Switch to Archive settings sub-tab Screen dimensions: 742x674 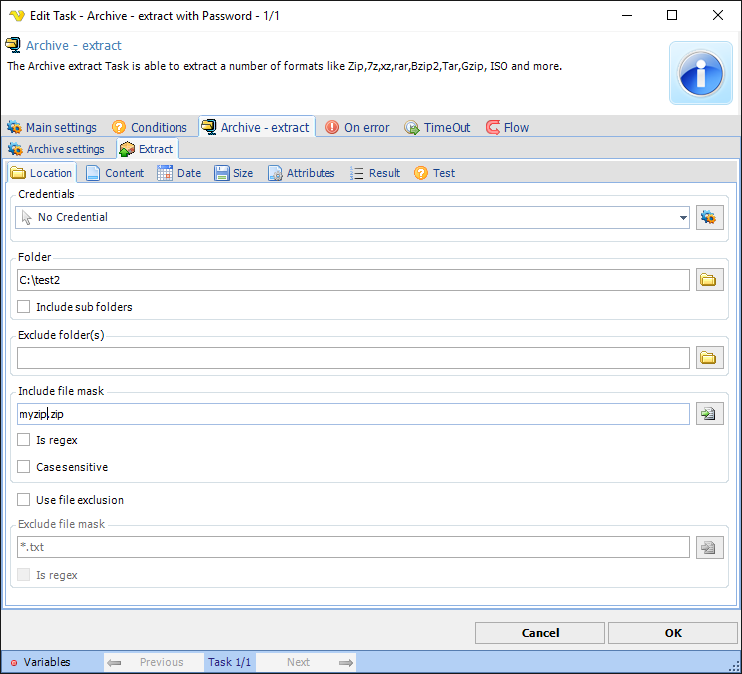point(57,149)
